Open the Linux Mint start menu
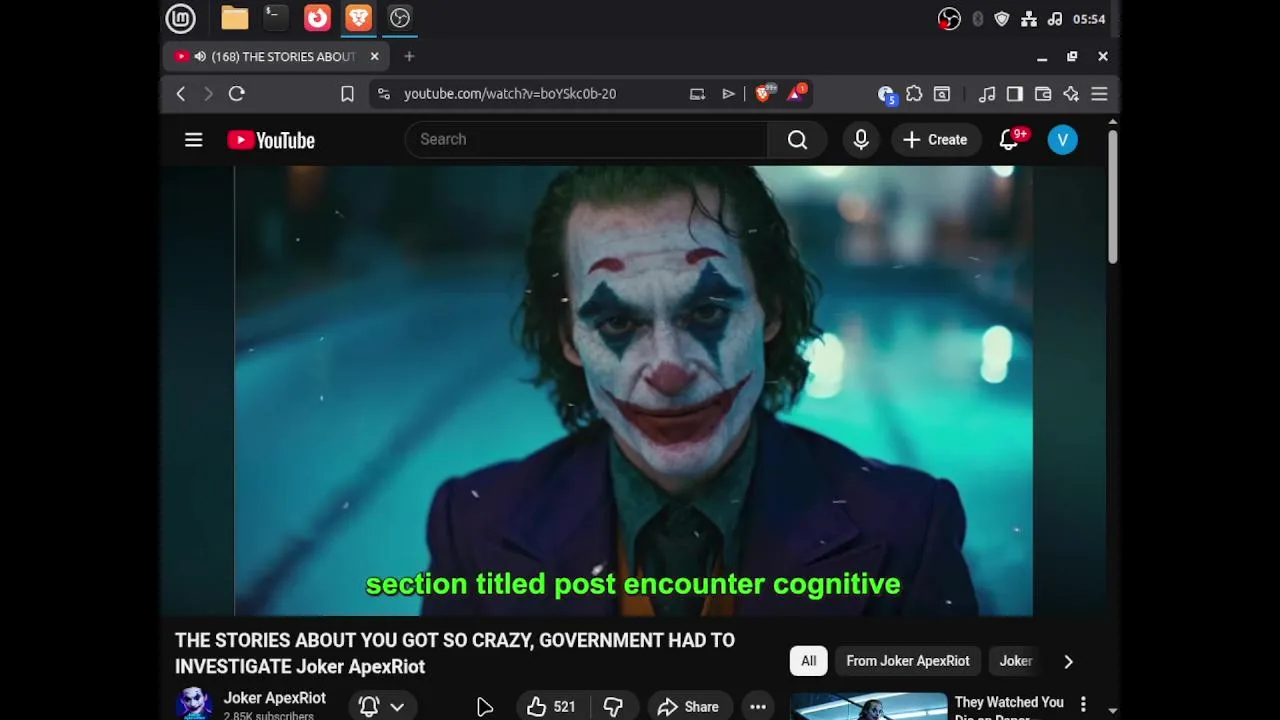The image size is (1280, 720). click(180, 18)
